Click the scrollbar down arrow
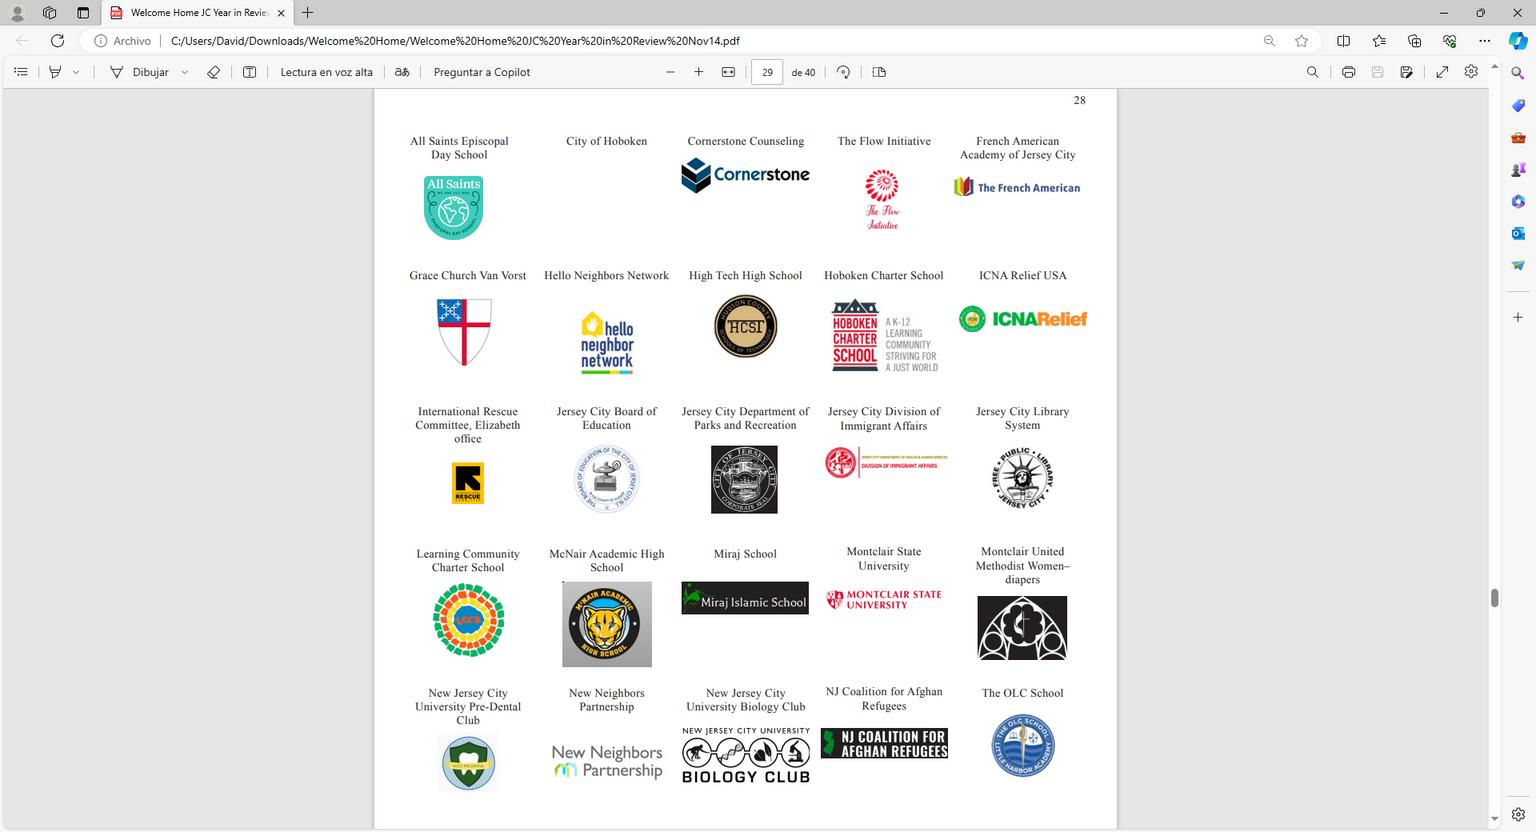The image size is (1536, 832). pyautogui.click(x=1495, y=819)
